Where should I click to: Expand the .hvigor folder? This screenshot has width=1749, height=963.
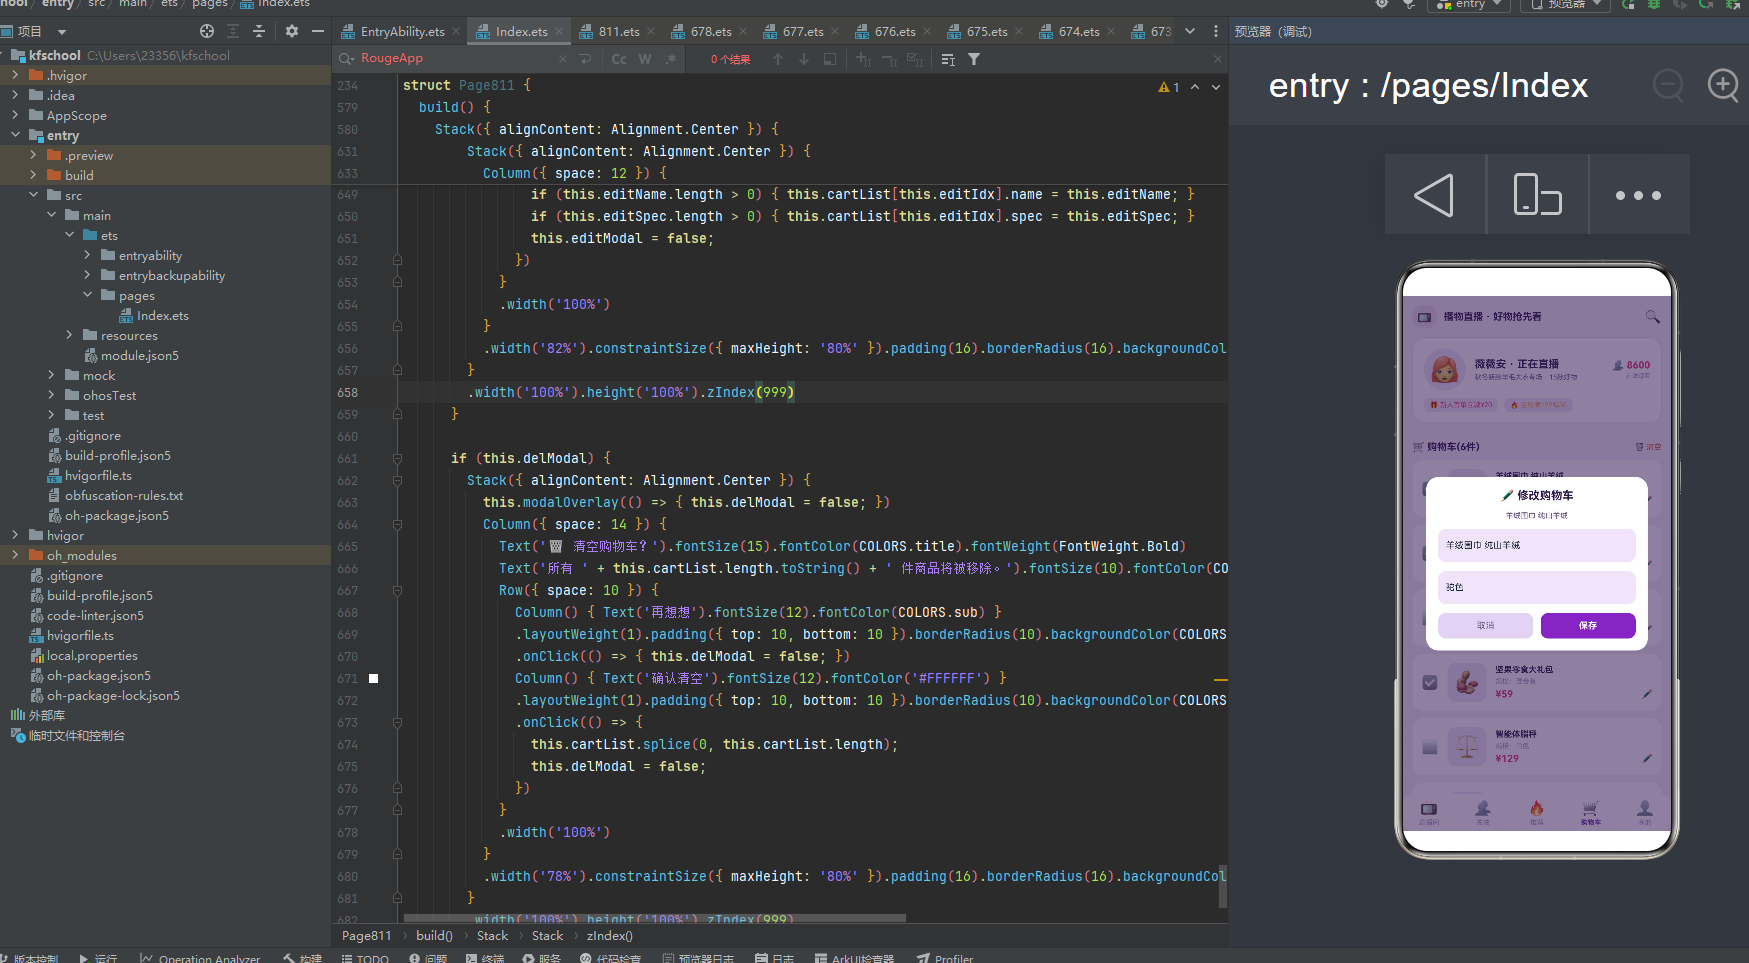[15, 75]
